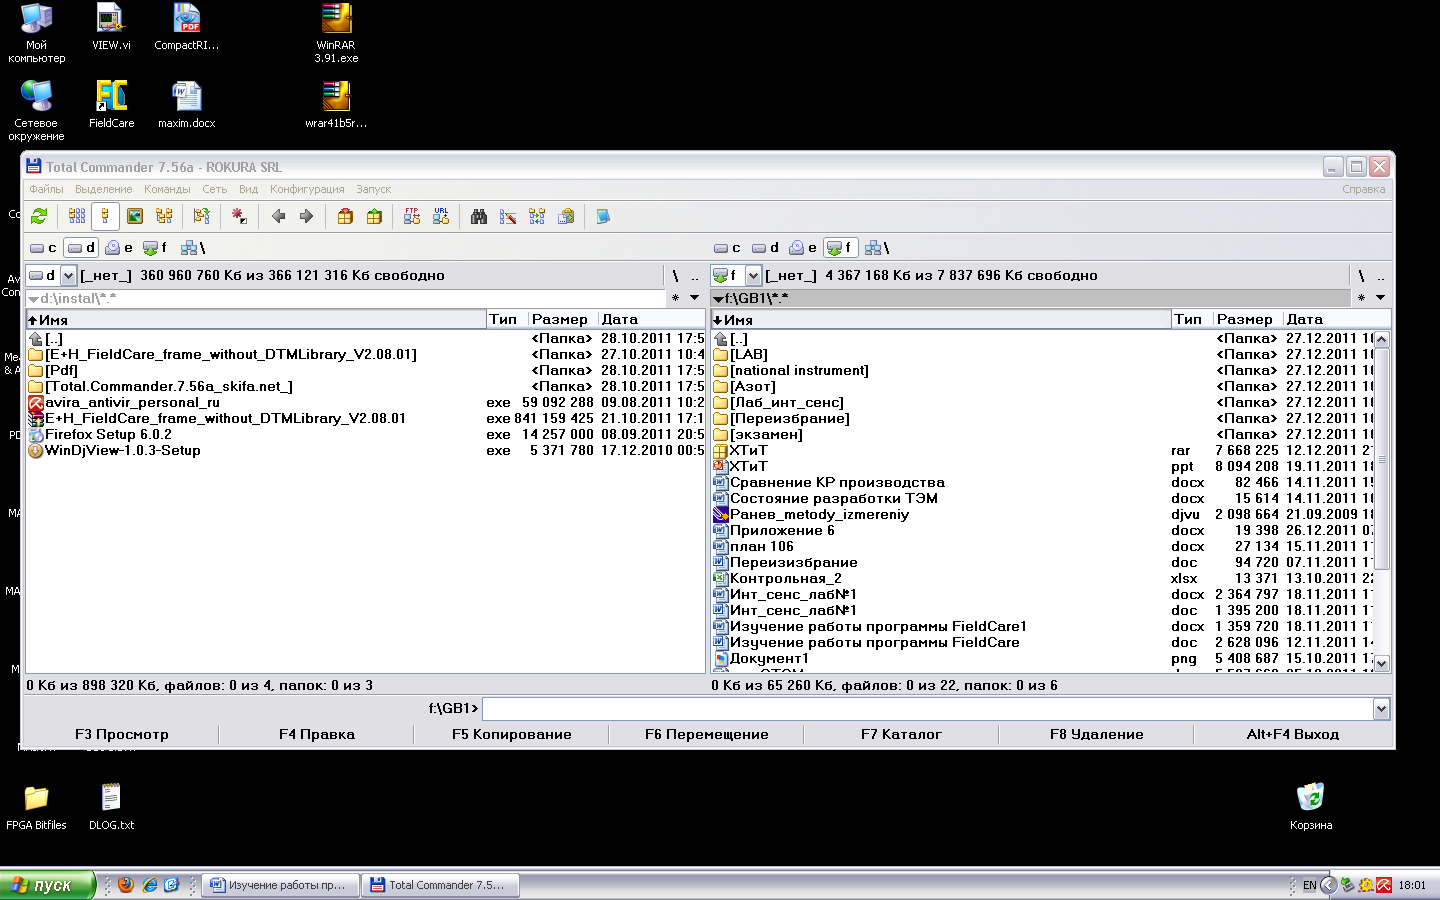Image resolution: width=1440 pixels, height=900 pixels.
Task: Switch to brief file names view
Action: (77, 216)
